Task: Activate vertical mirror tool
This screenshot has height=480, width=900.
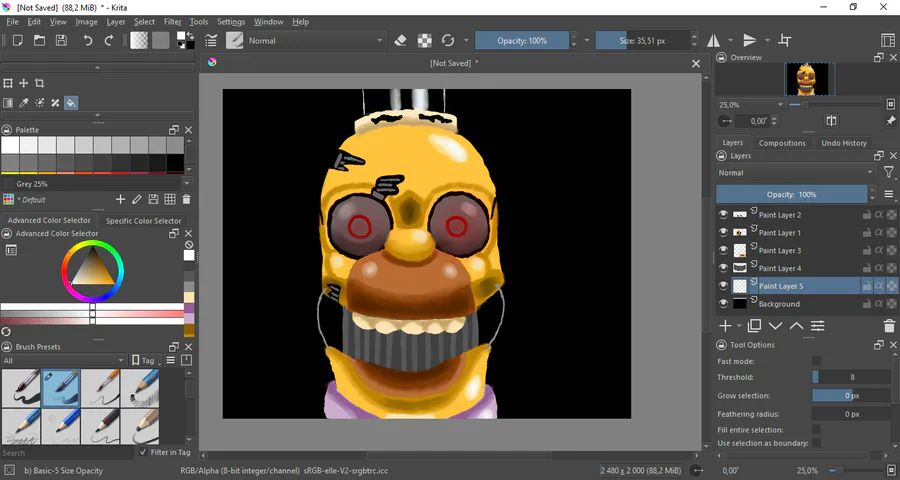Action: tap(750, 40)
